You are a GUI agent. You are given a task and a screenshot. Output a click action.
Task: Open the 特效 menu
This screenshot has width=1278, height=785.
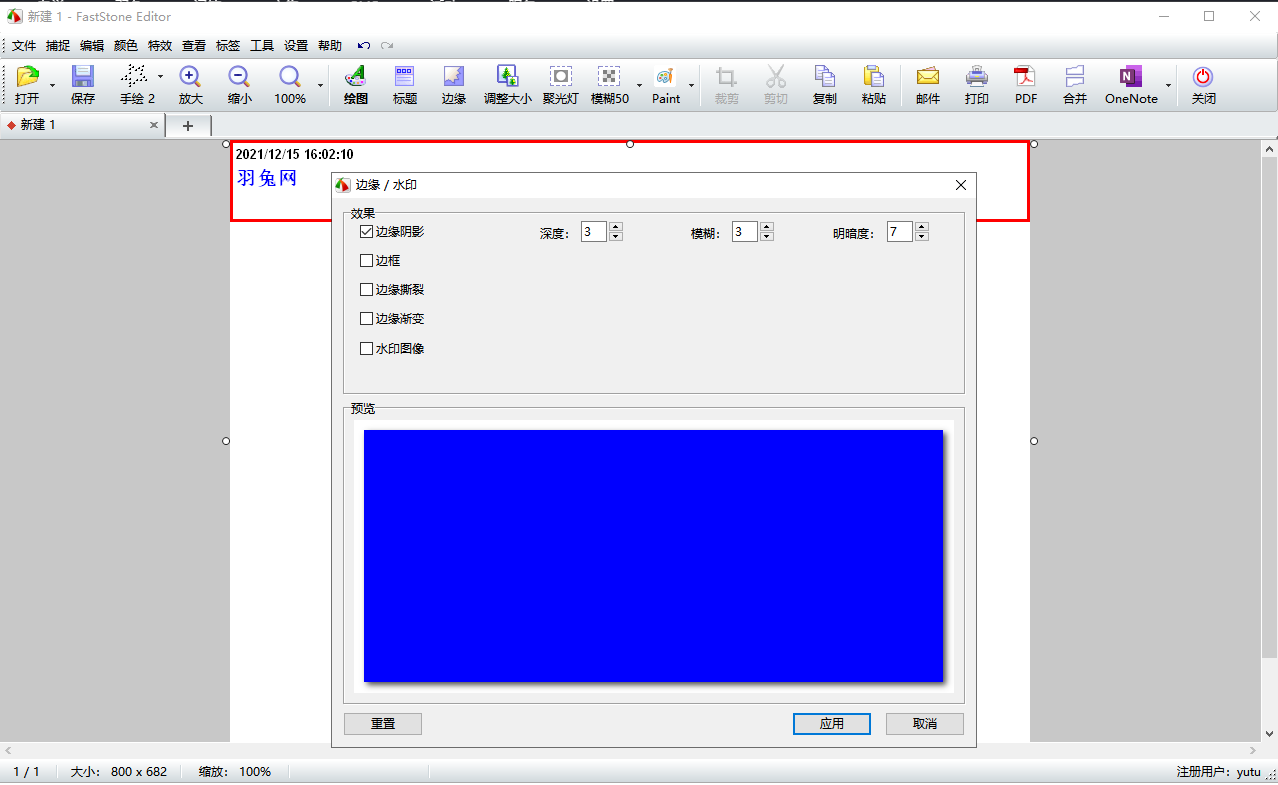(x=160, y=46)
